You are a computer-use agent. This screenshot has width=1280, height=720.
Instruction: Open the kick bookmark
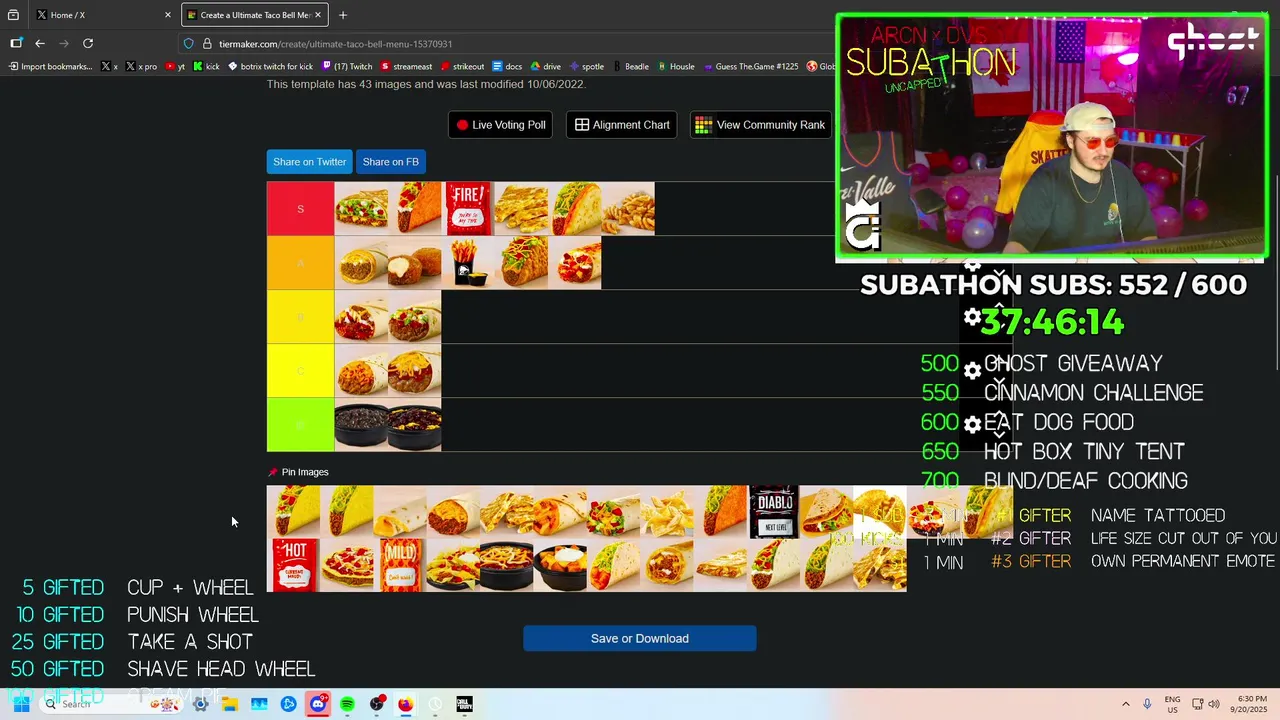click(x=207, y=67)
